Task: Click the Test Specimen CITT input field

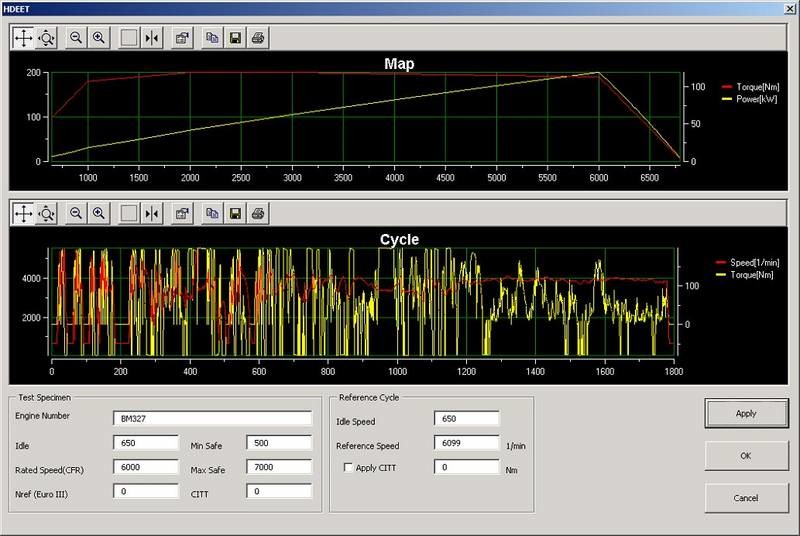Action: point(279,491)
